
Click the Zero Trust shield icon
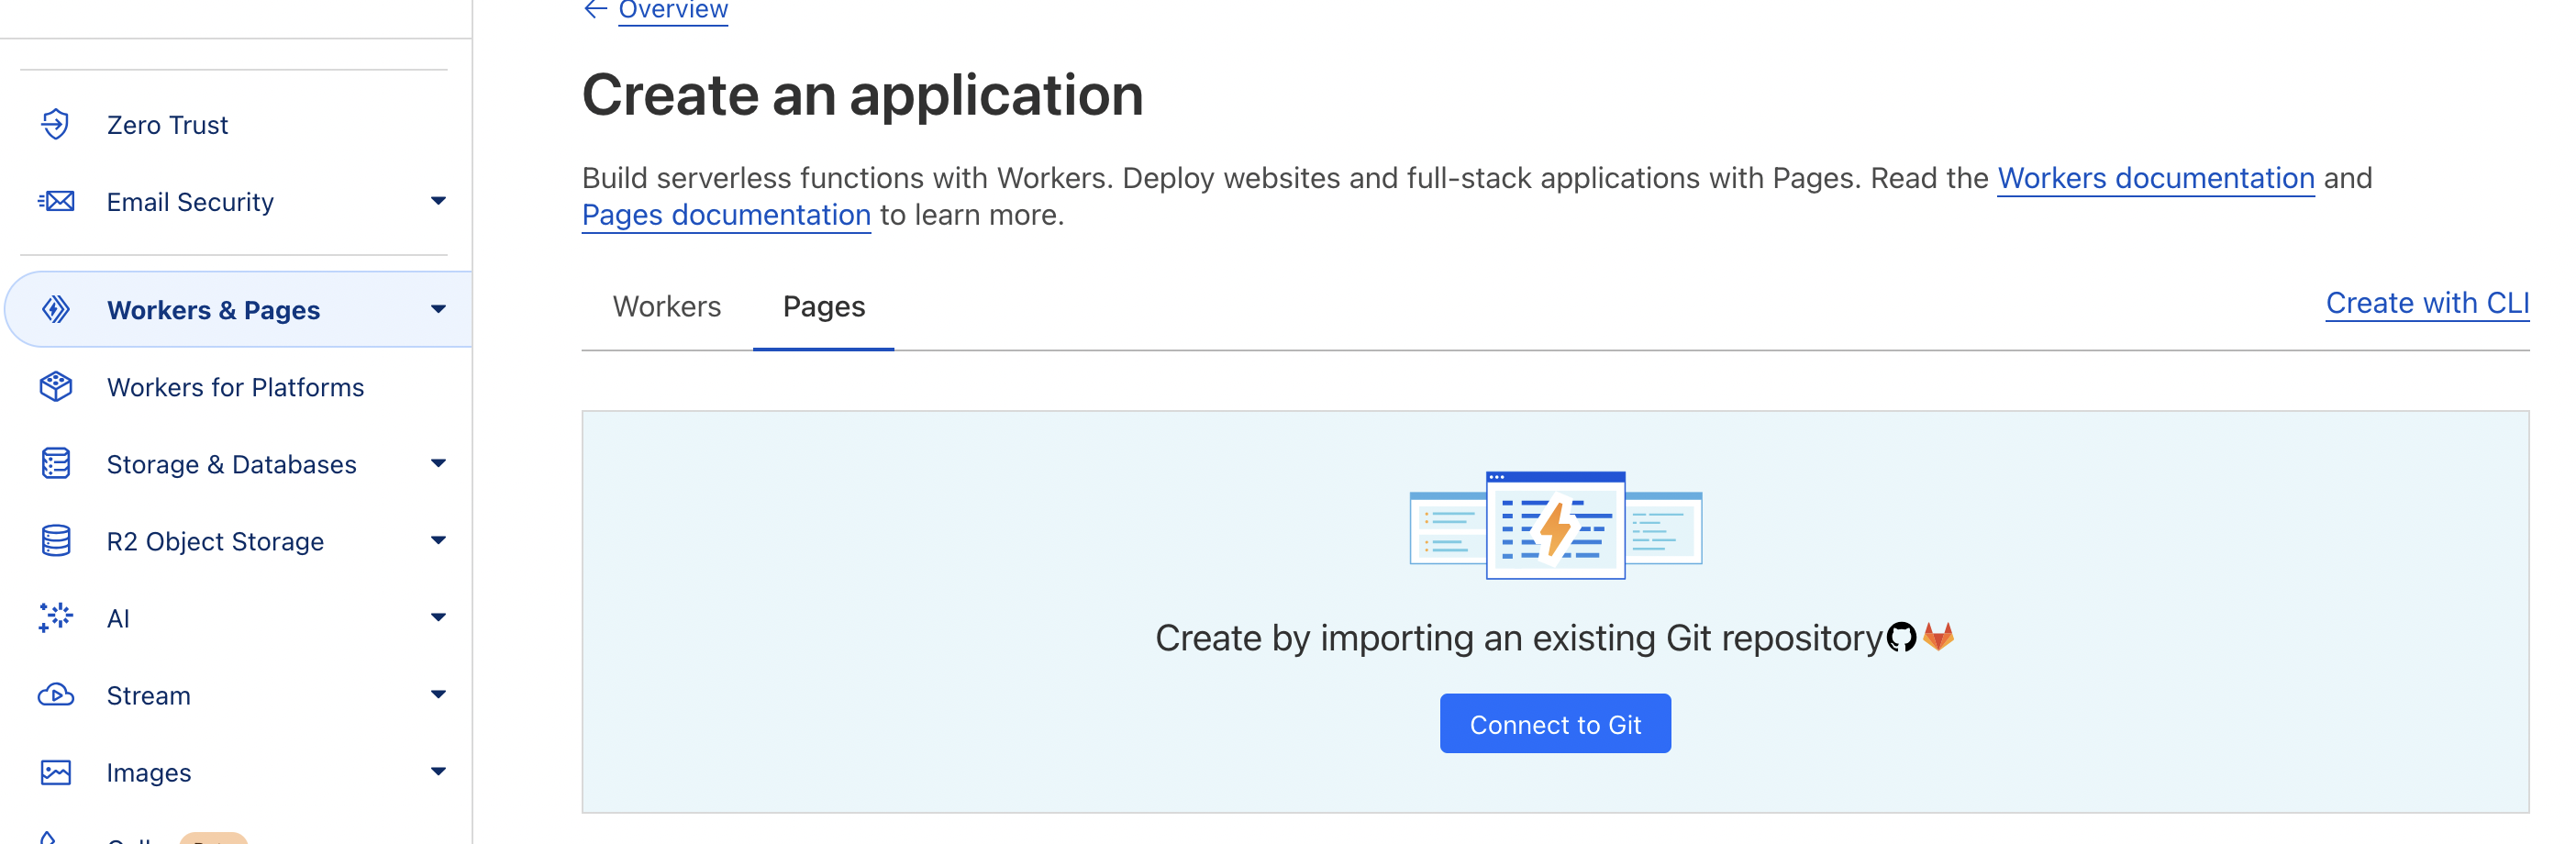pyautogui.click(x=56, y=124)
